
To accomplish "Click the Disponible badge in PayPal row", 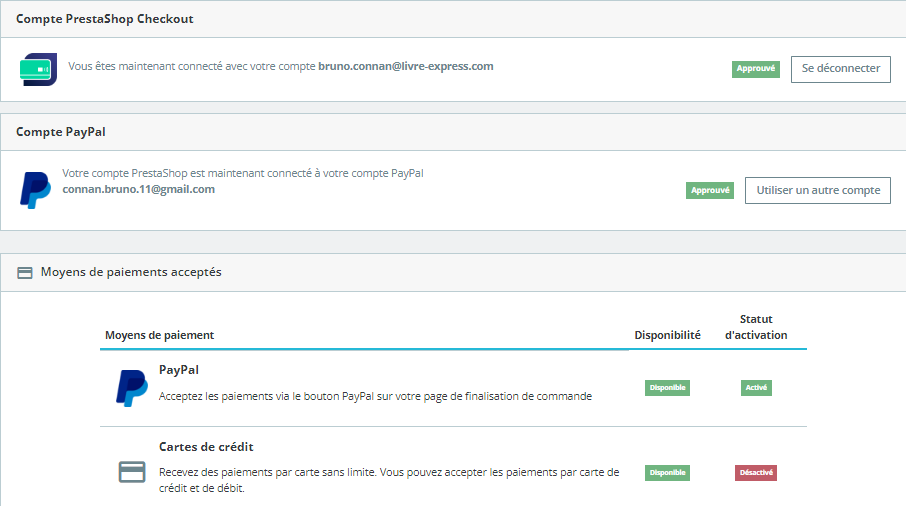I will [x=667, y=388].
